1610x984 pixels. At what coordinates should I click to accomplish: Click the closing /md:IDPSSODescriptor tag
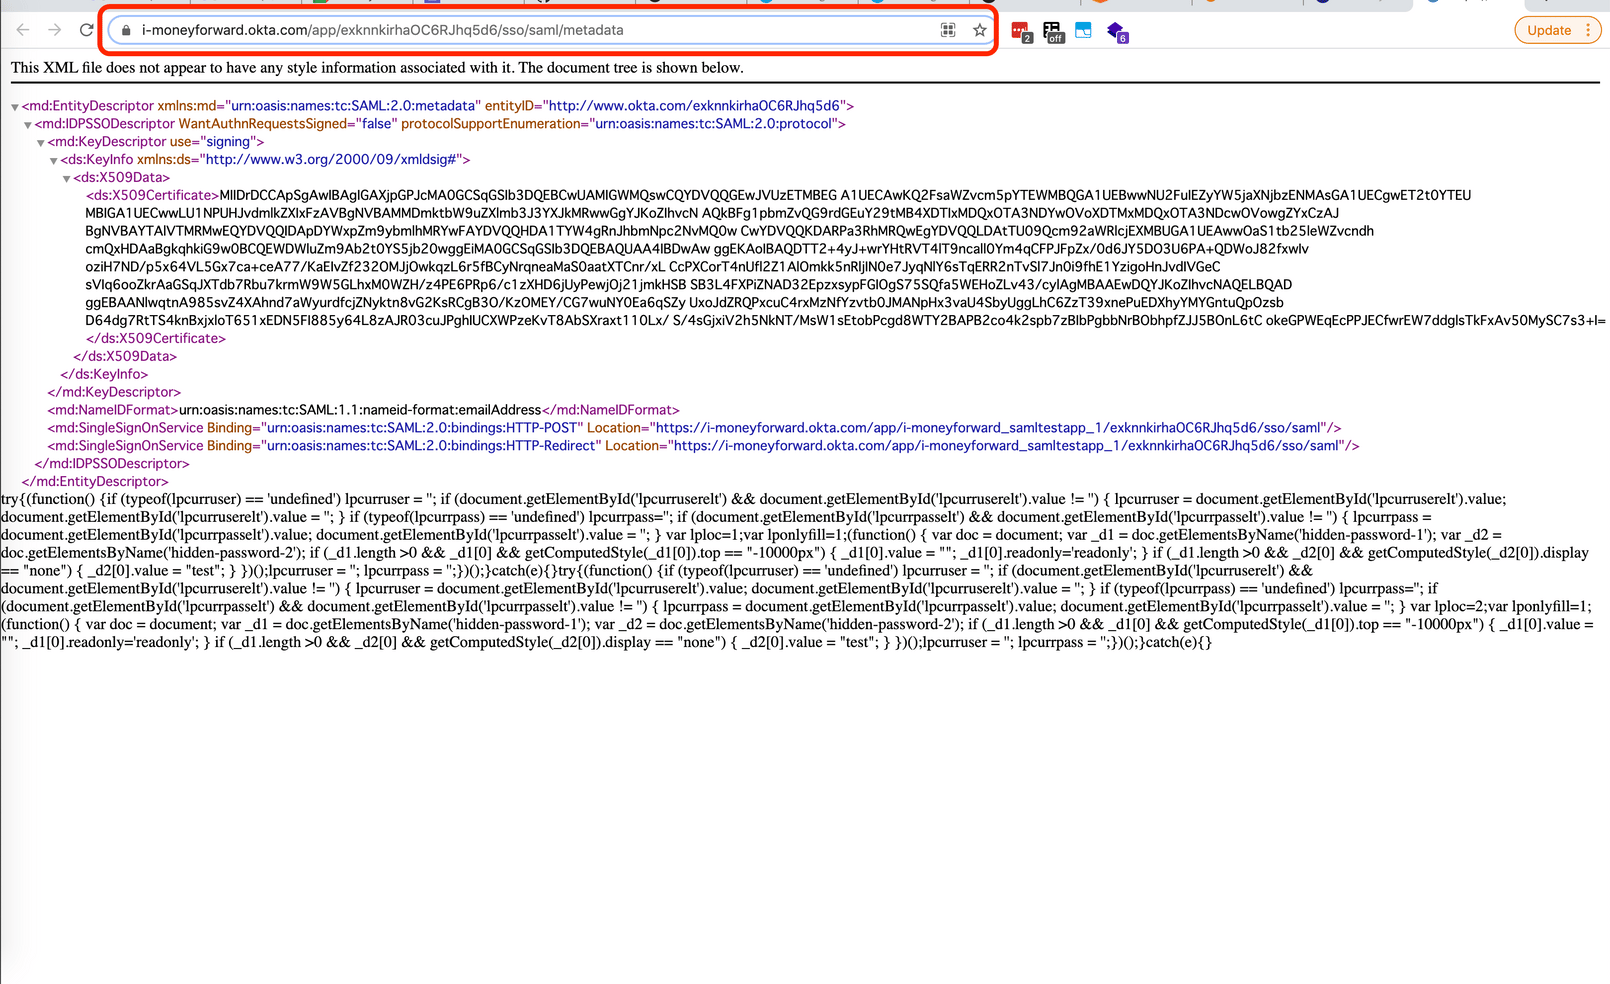pos(112,464)
